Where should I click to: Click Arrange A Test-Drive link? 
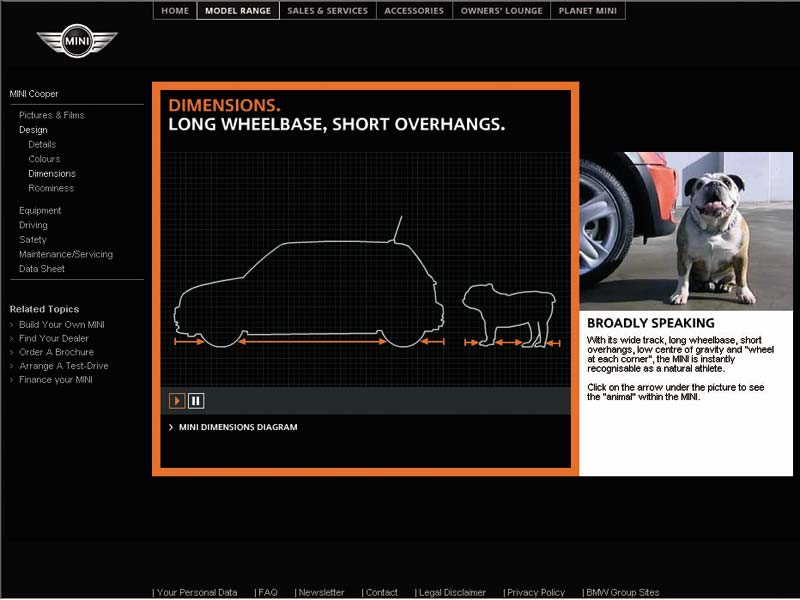pyautogui.click(x=63, y=366)
